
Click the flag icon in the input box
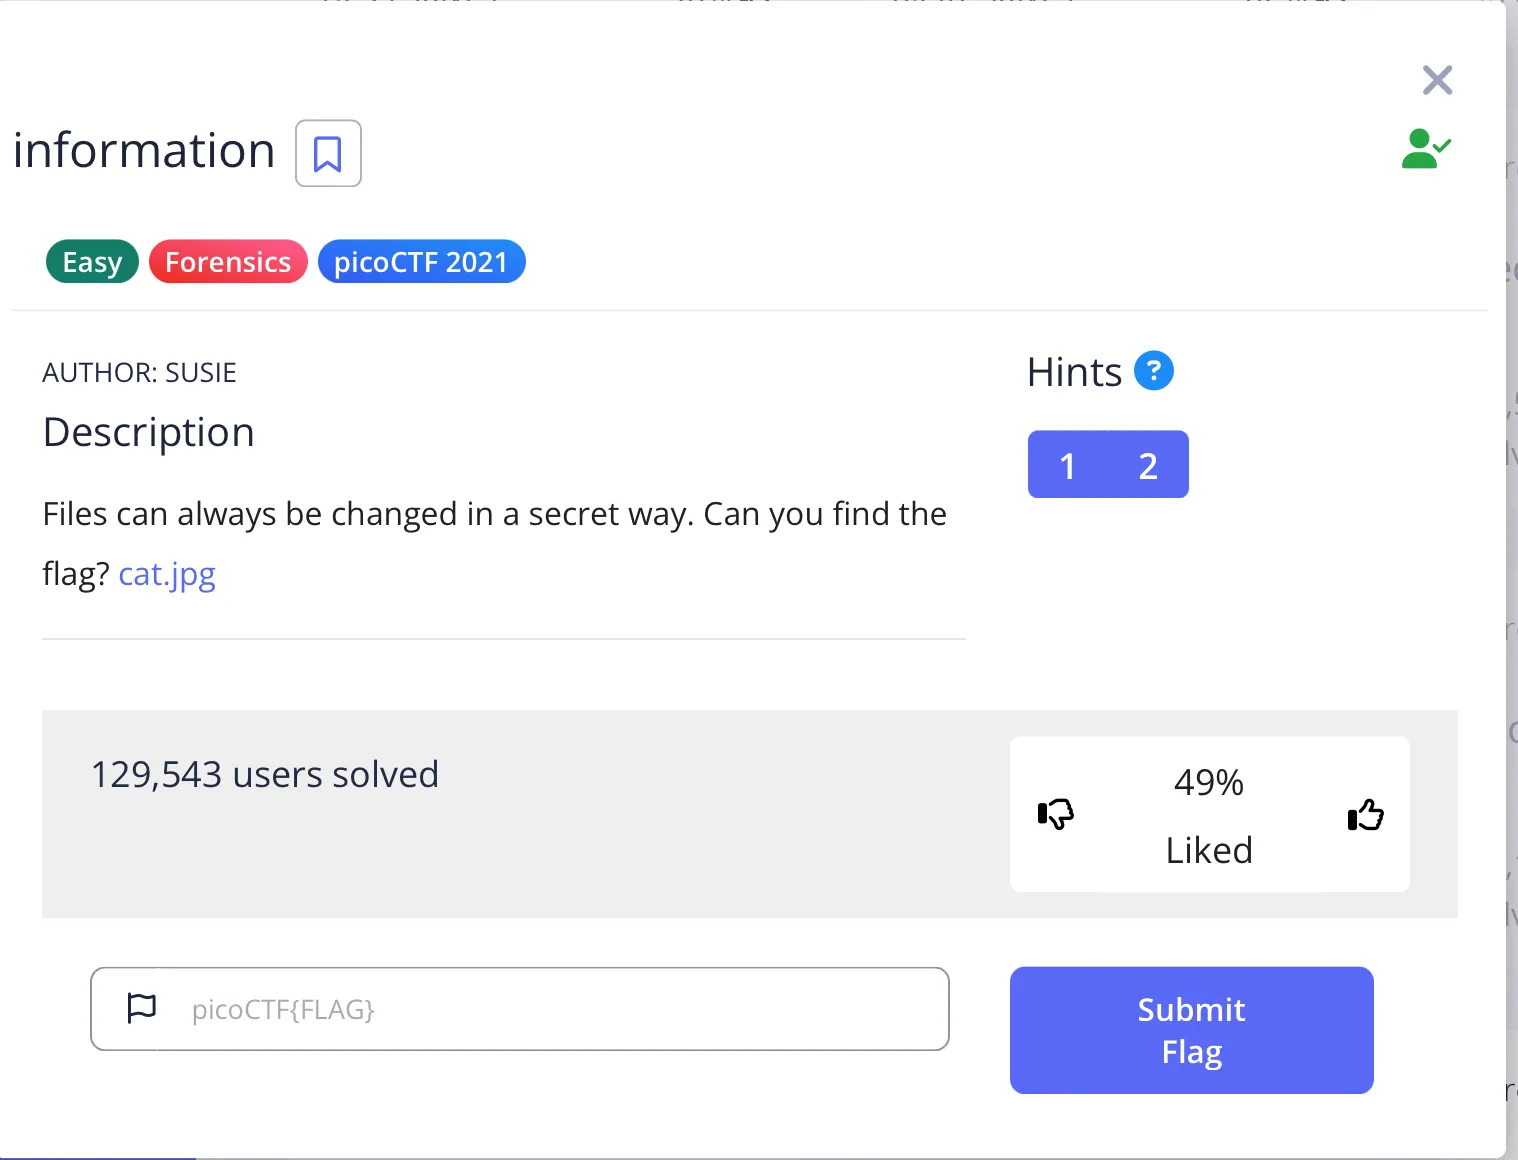coord(142,1008)
